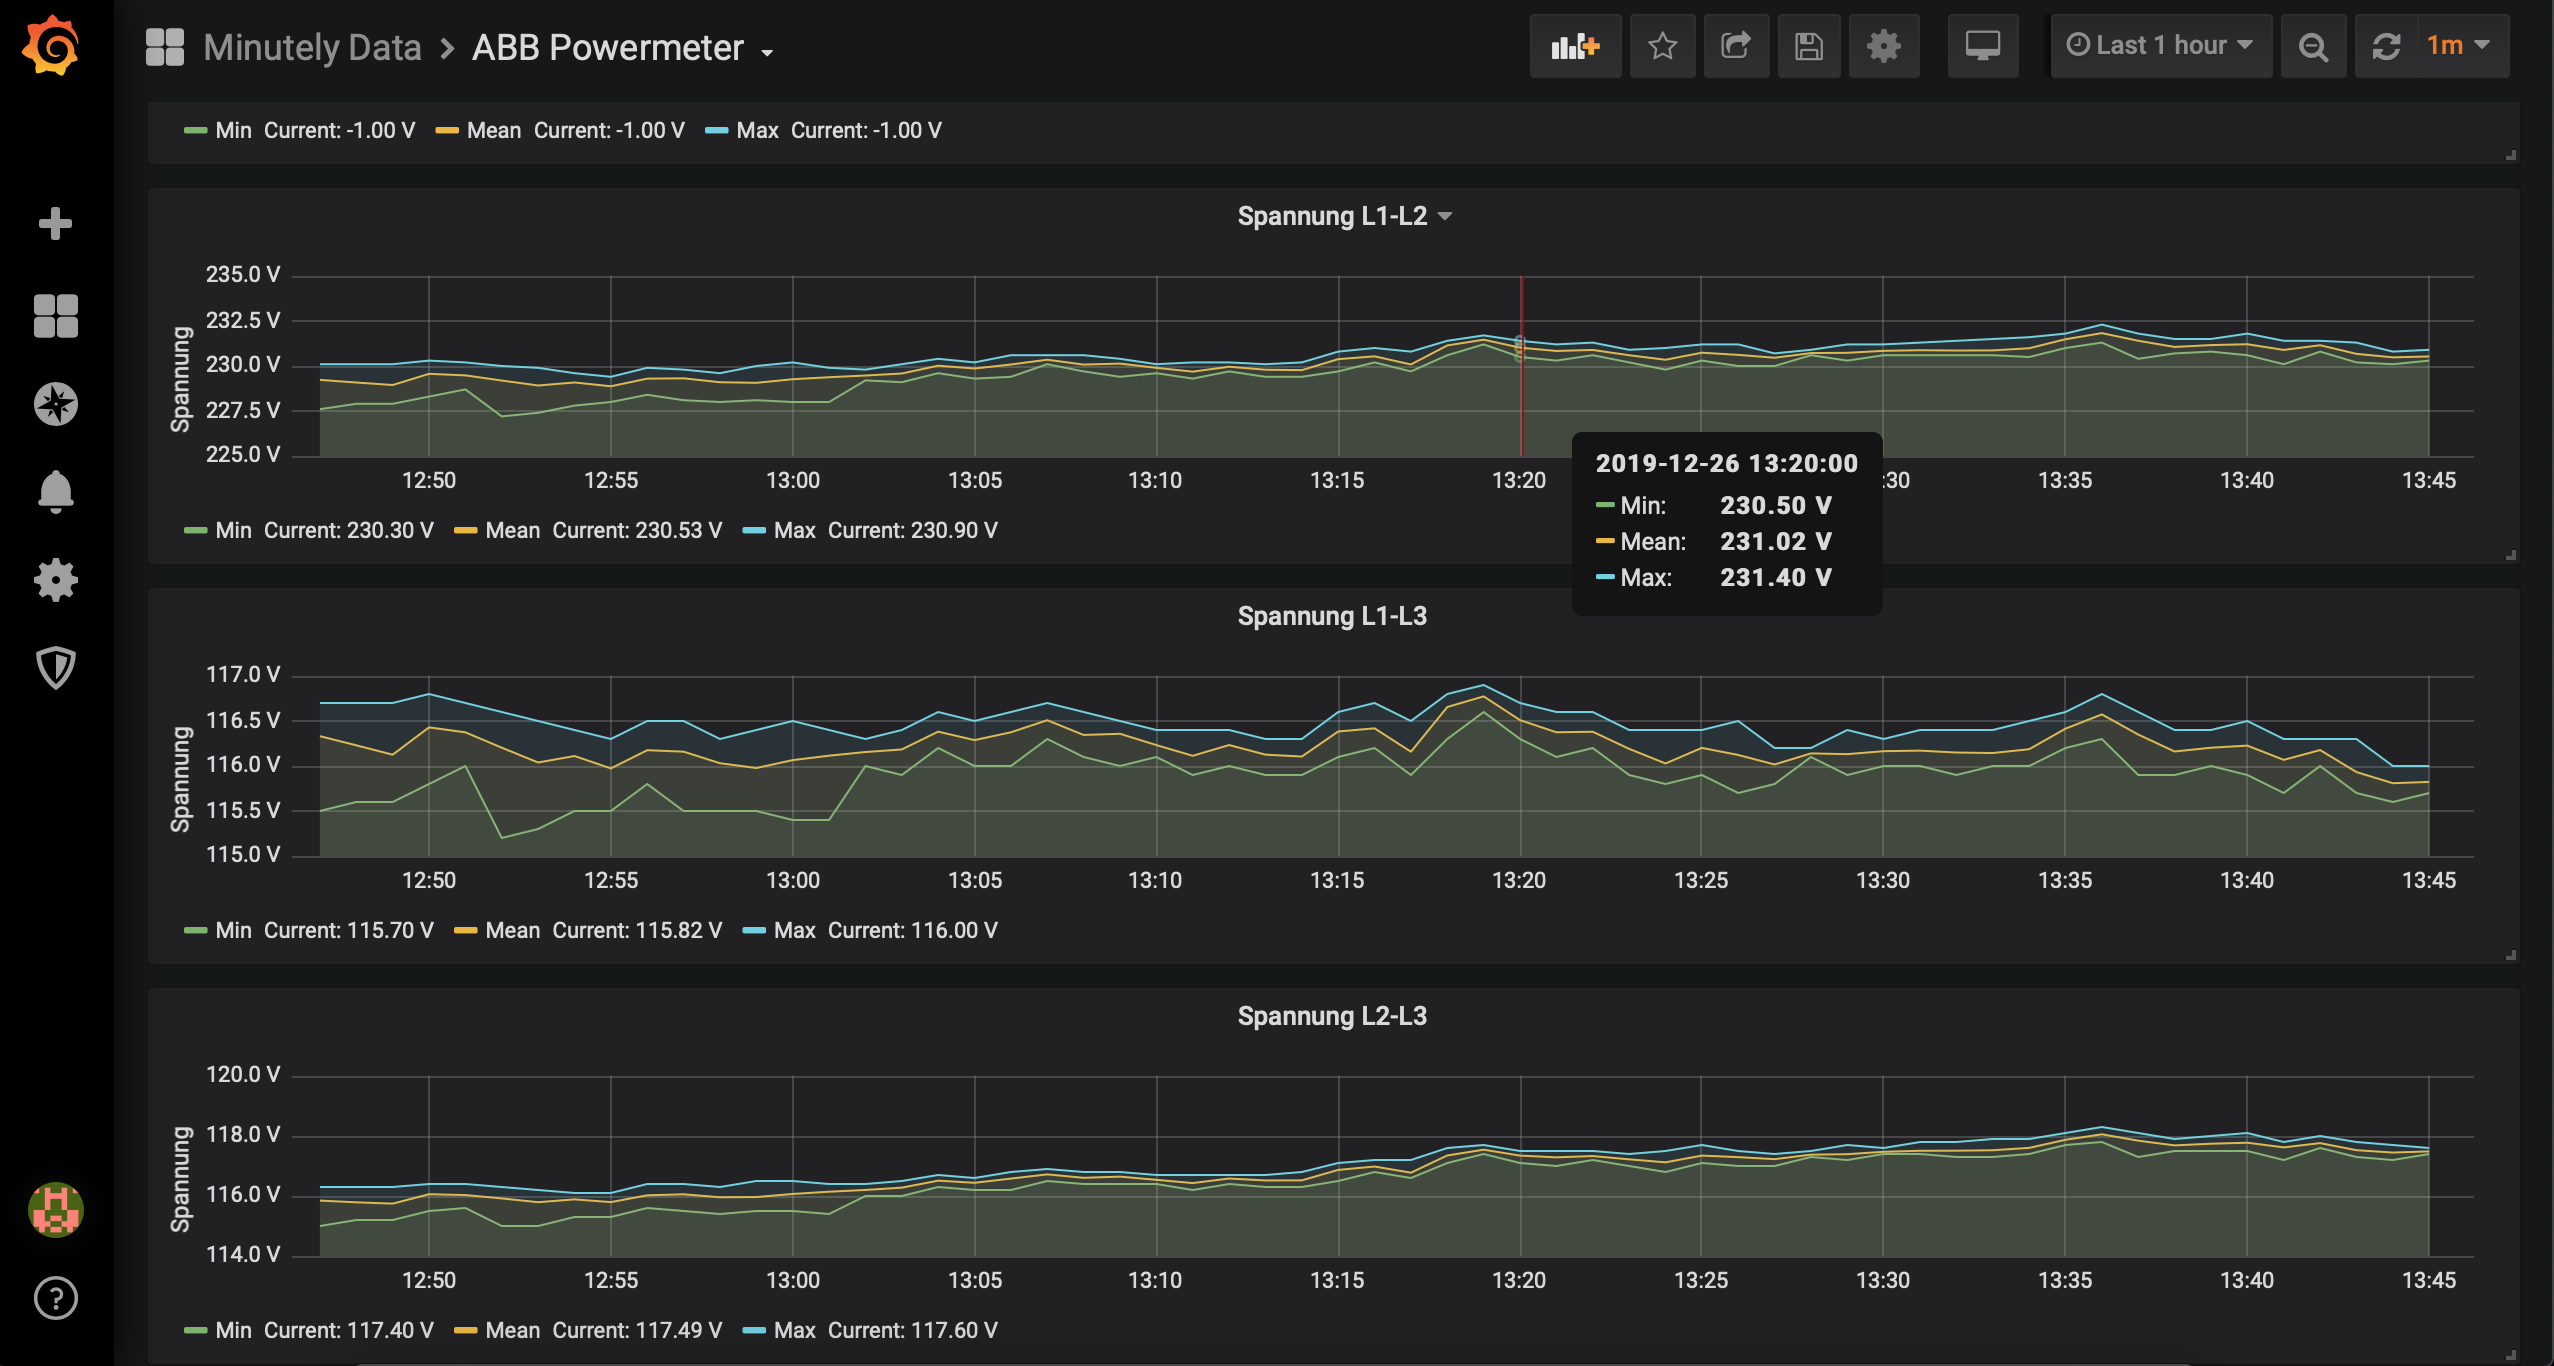Save dashboard using floppy disk icon
This screenshot has width=2554, height=1366.
[1808, 46]
